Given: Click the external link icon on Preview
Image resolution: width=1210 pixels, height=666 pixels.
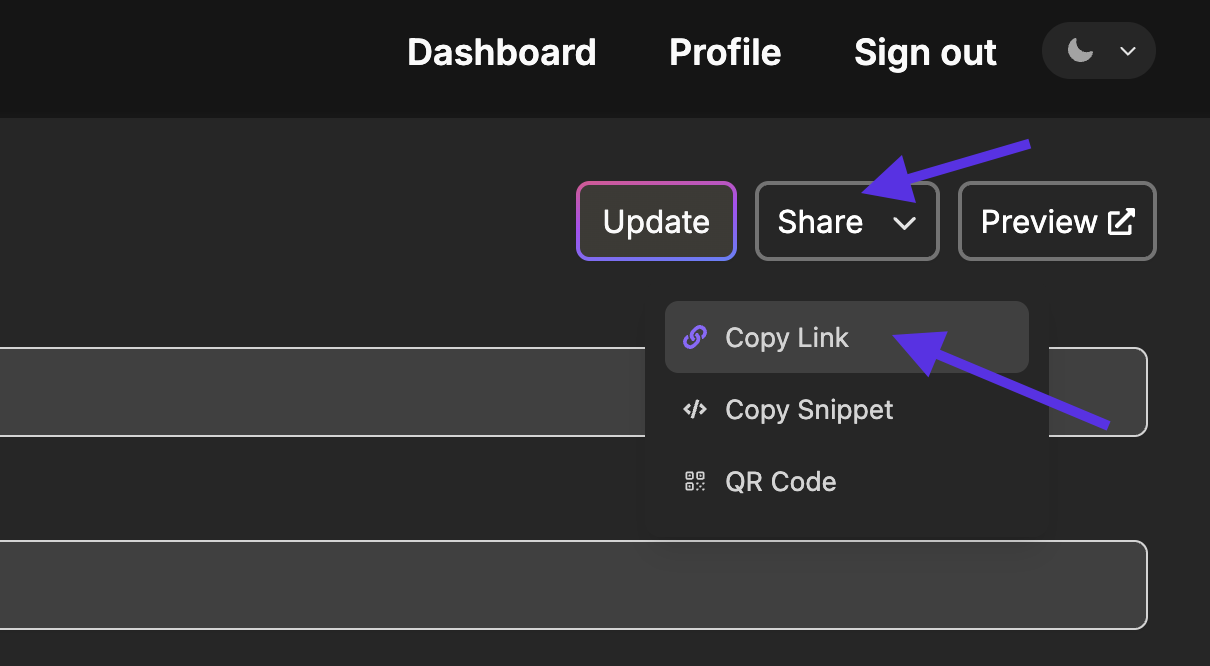Looking at the screenshot, I should point(1121,221).
